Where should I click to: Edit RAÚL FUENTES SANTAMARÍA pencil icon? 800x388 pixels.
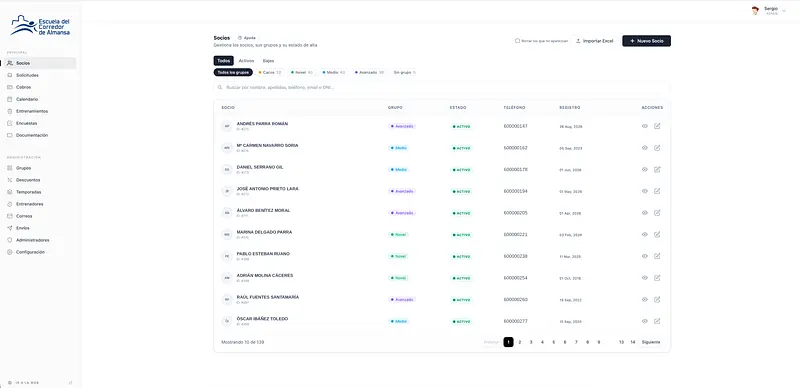click(657, 299)
